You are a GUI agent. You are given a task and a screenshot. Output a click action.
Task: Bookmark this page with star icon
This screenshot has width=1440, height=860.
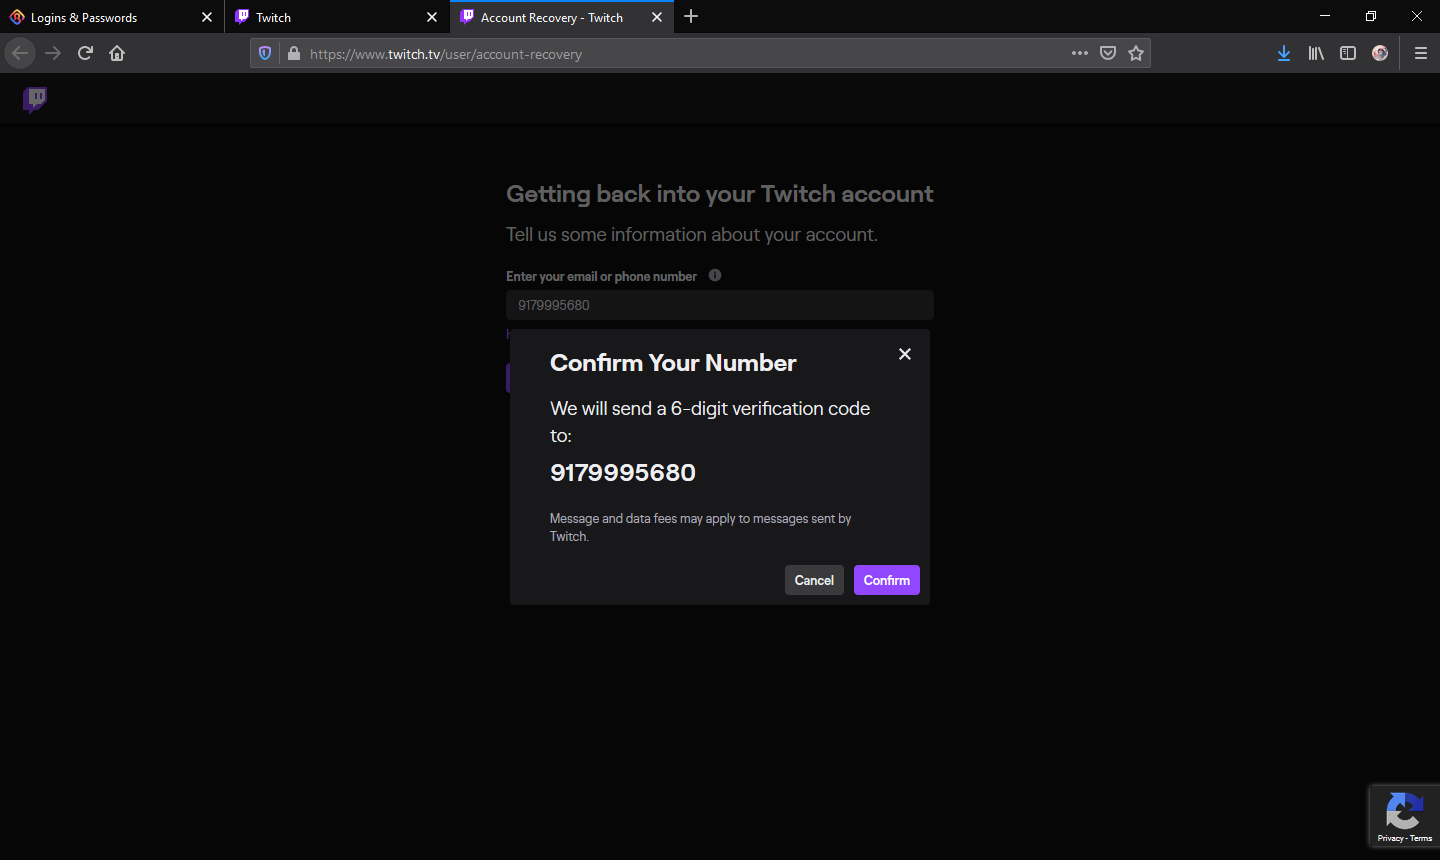[1136, 53]
